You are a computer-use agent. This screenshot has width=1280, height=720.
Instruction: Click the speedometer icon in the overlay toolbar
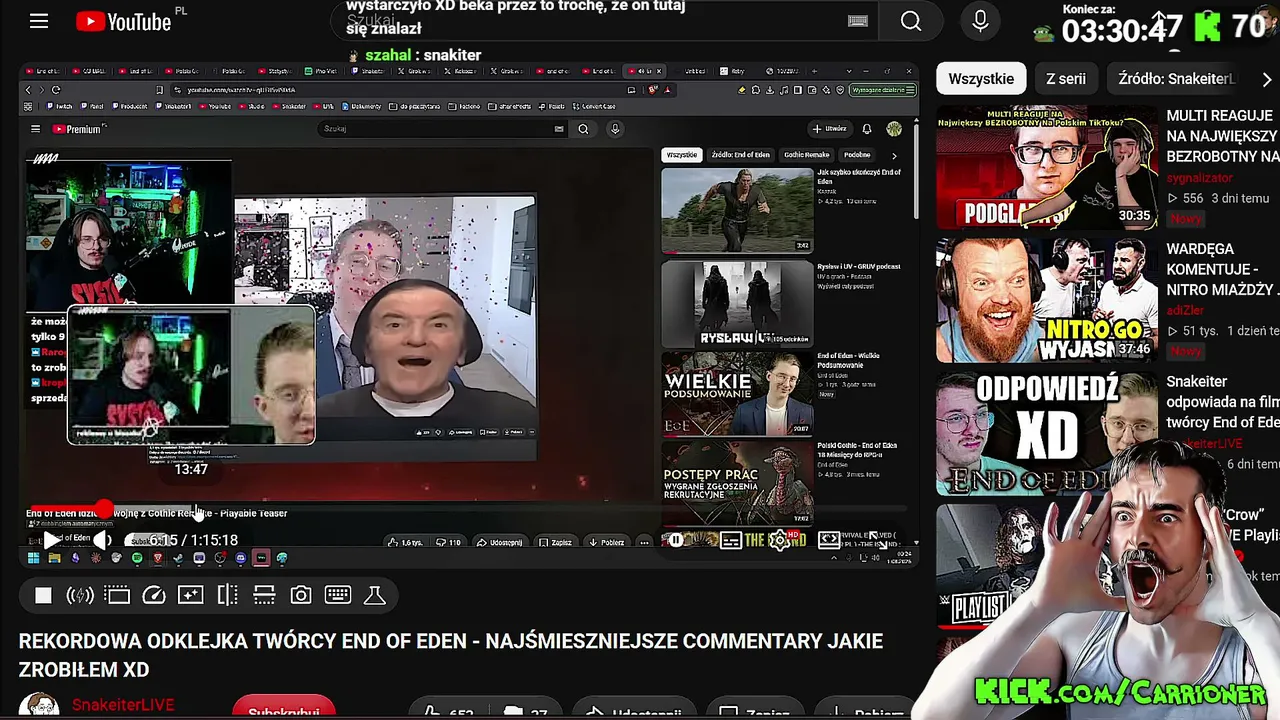(154, 596)
